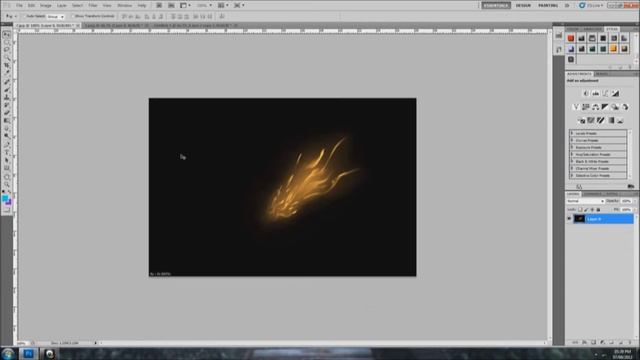Select the Eraser tool
The image size is (640, 360).
[7, 113]
